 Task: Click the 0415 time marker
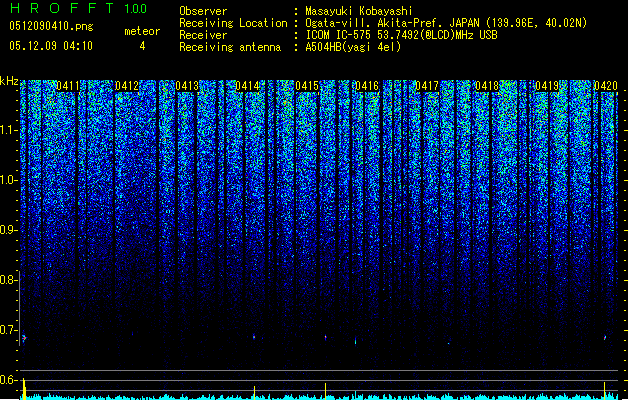307,86
